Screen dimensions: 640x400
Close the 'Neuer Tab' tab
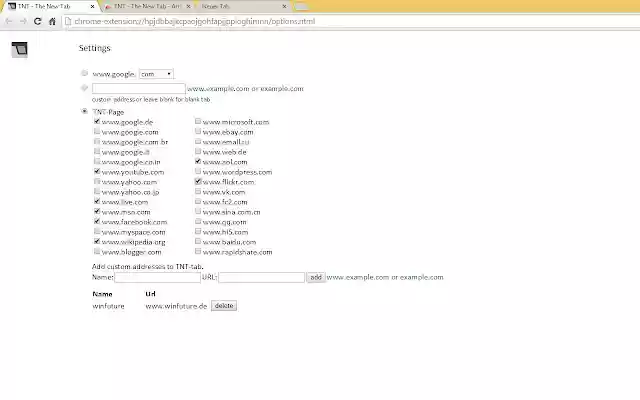tap(284, 7)
